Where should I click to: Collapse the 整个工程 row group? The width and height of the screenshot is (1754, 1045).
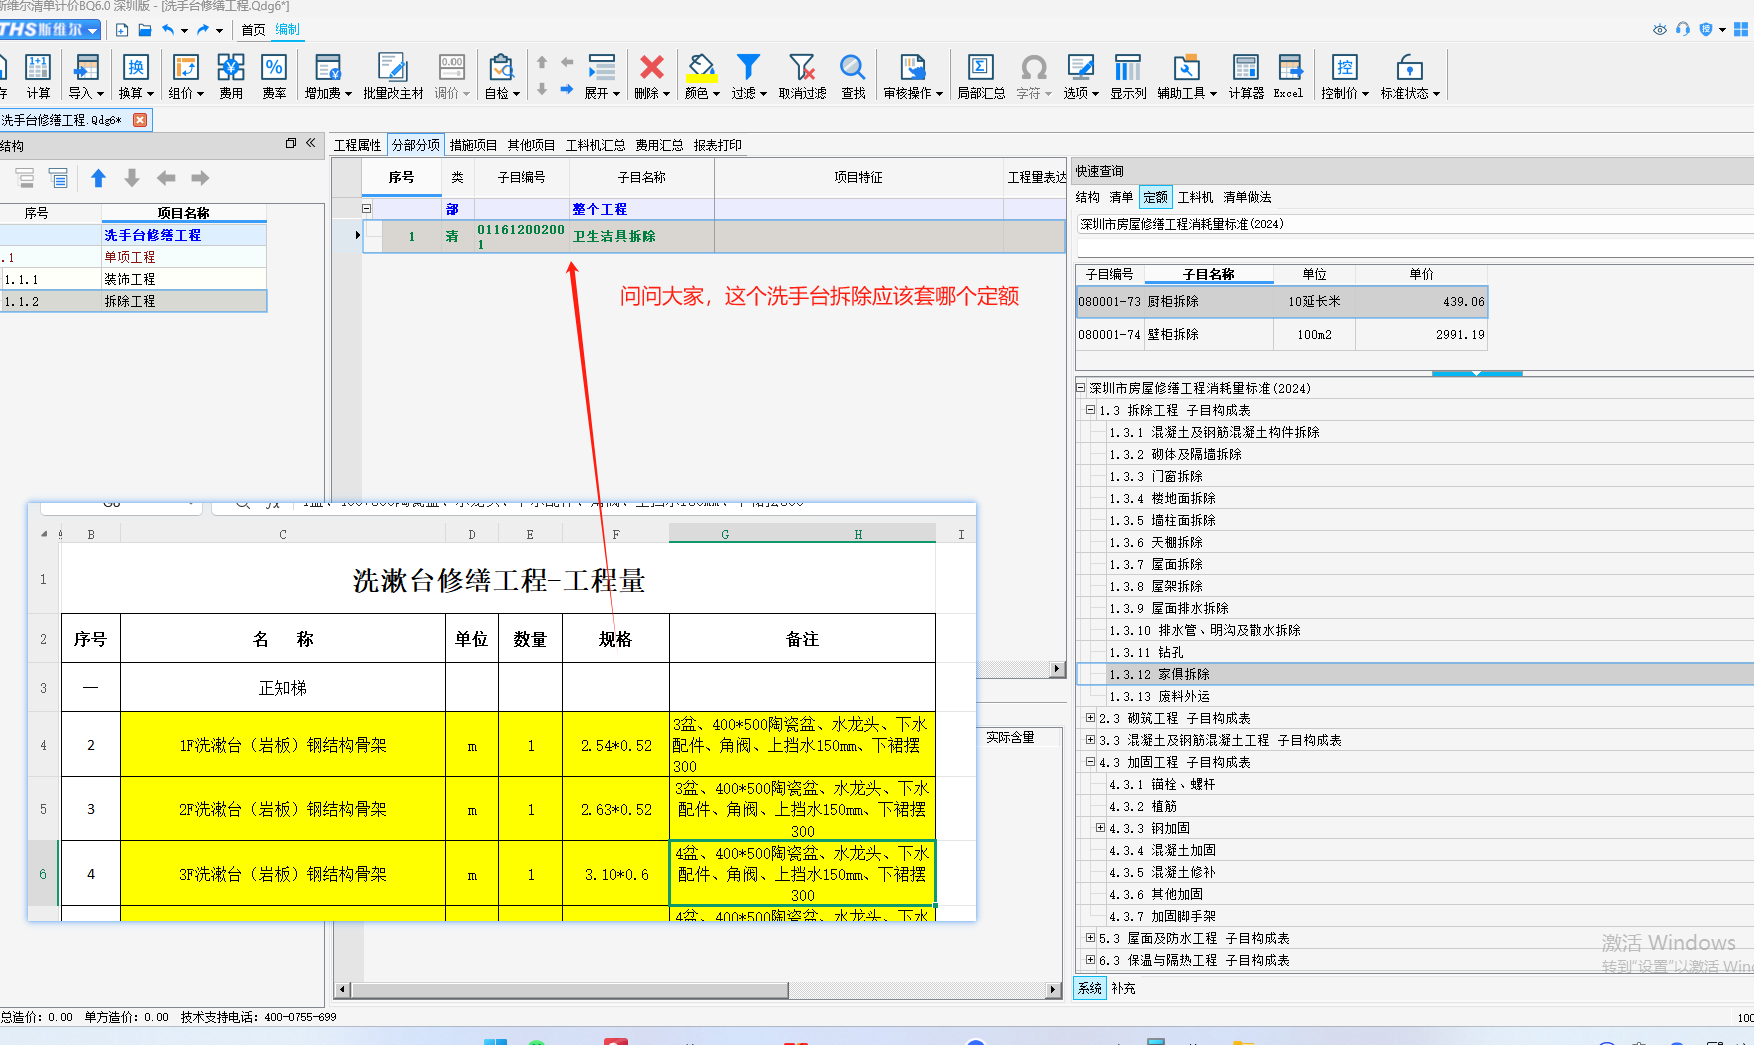[x=367, y=209]
